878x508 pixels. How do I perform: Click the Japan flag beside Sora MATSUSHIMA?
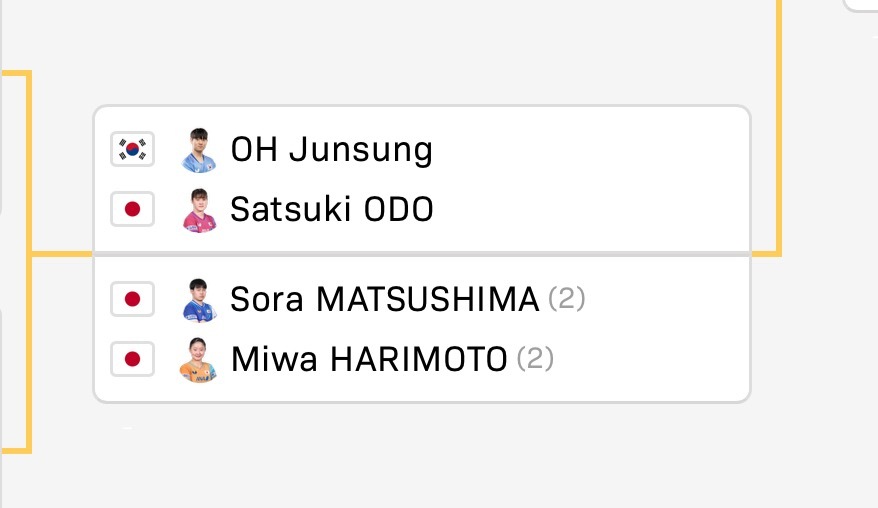tap(132, 299)
